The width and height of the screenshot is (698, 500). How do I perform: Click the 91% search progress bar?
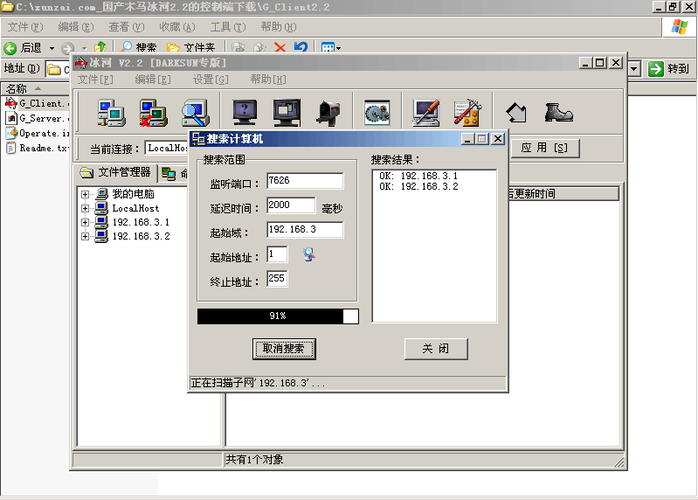pos(278,316)
